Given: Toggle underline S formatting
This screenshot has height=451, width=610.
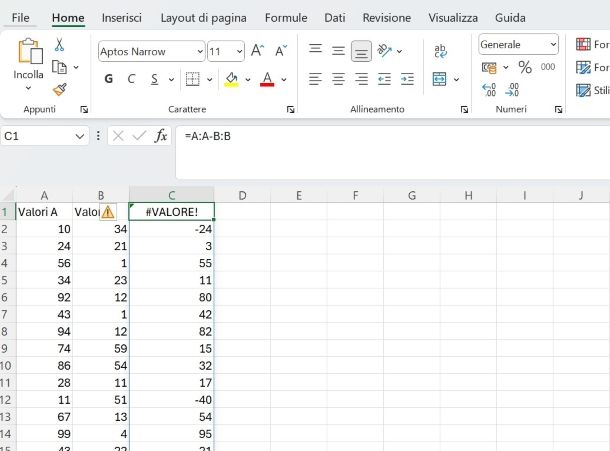Looking at the screenshot, I should (154, 79).
